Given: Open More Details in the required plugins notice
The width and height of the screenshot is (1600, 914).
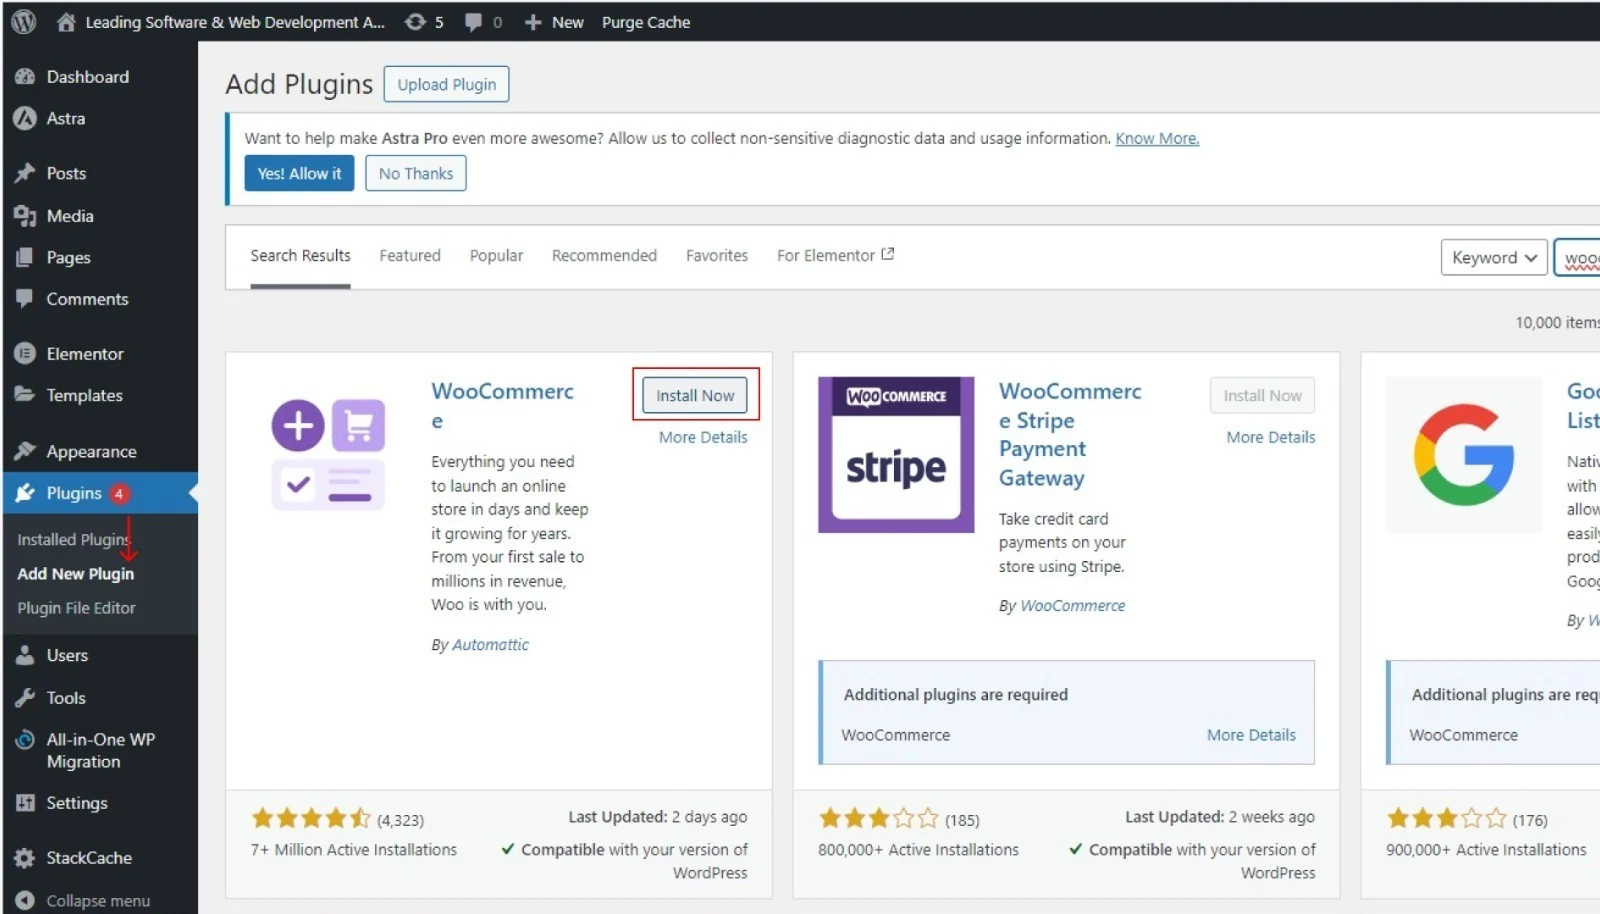Looking at the screenshot, I should (1251, 734).
